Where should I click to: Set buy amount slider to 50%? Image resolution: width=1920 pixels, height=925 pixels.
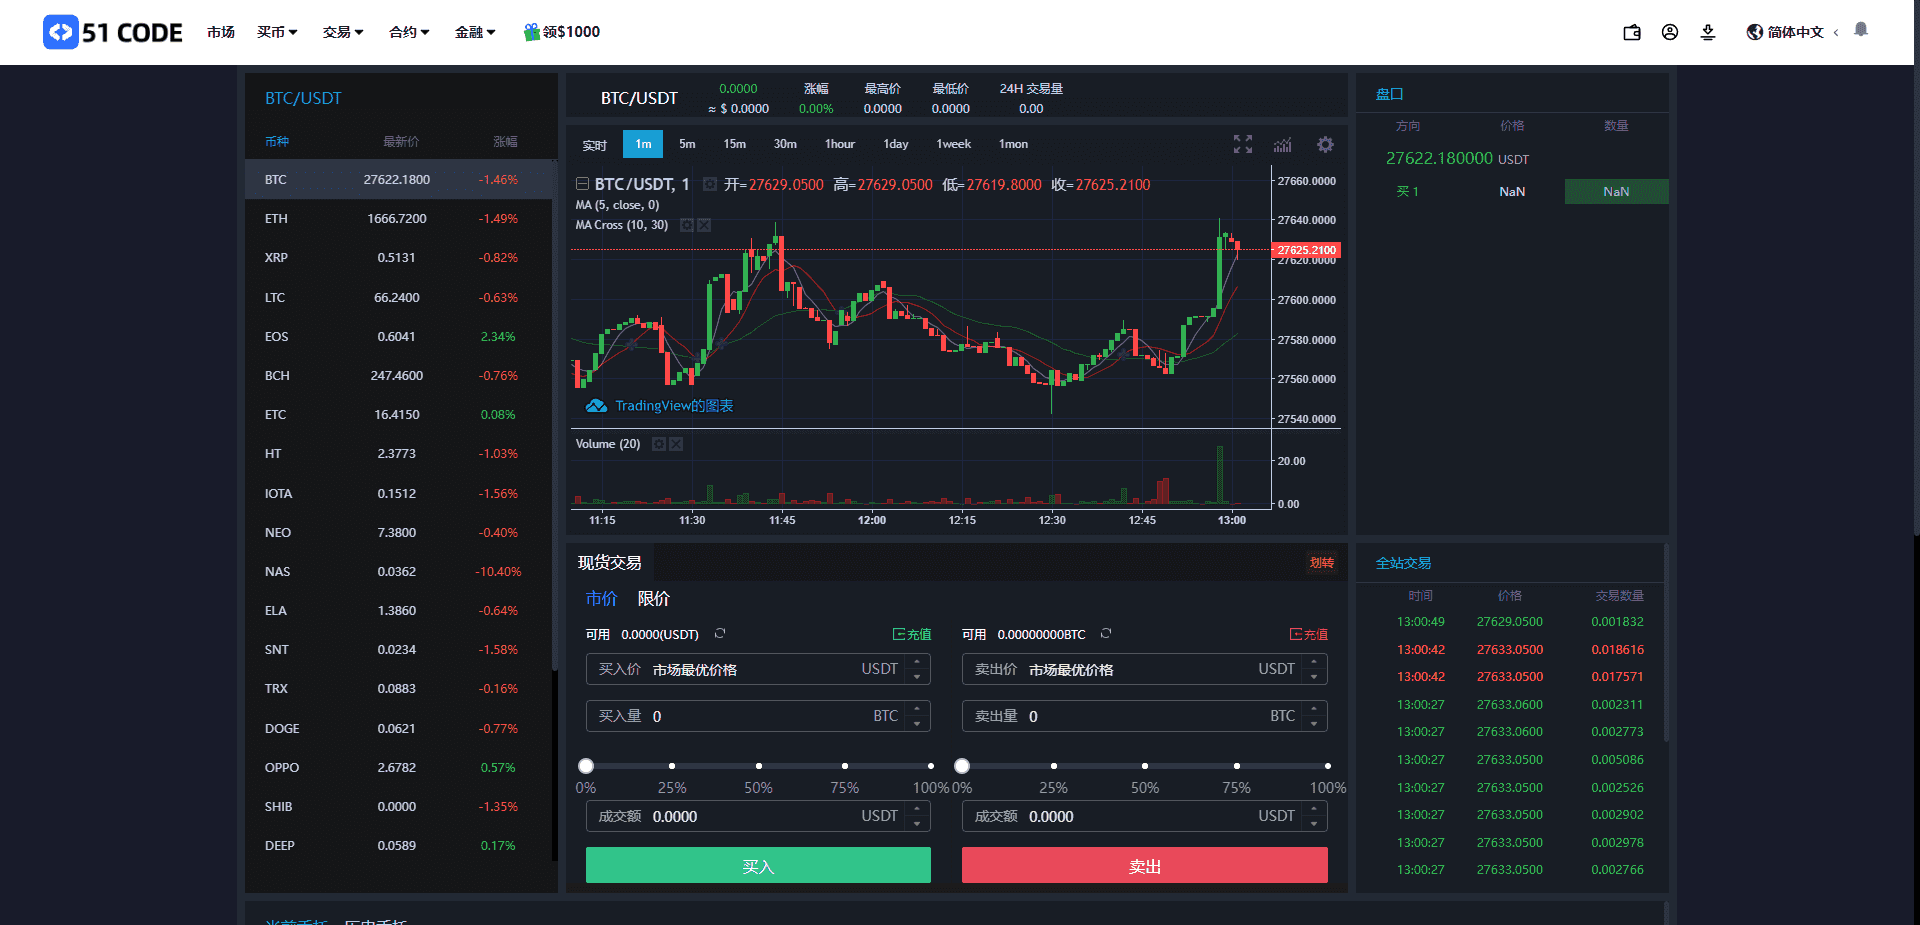[758, 766]
